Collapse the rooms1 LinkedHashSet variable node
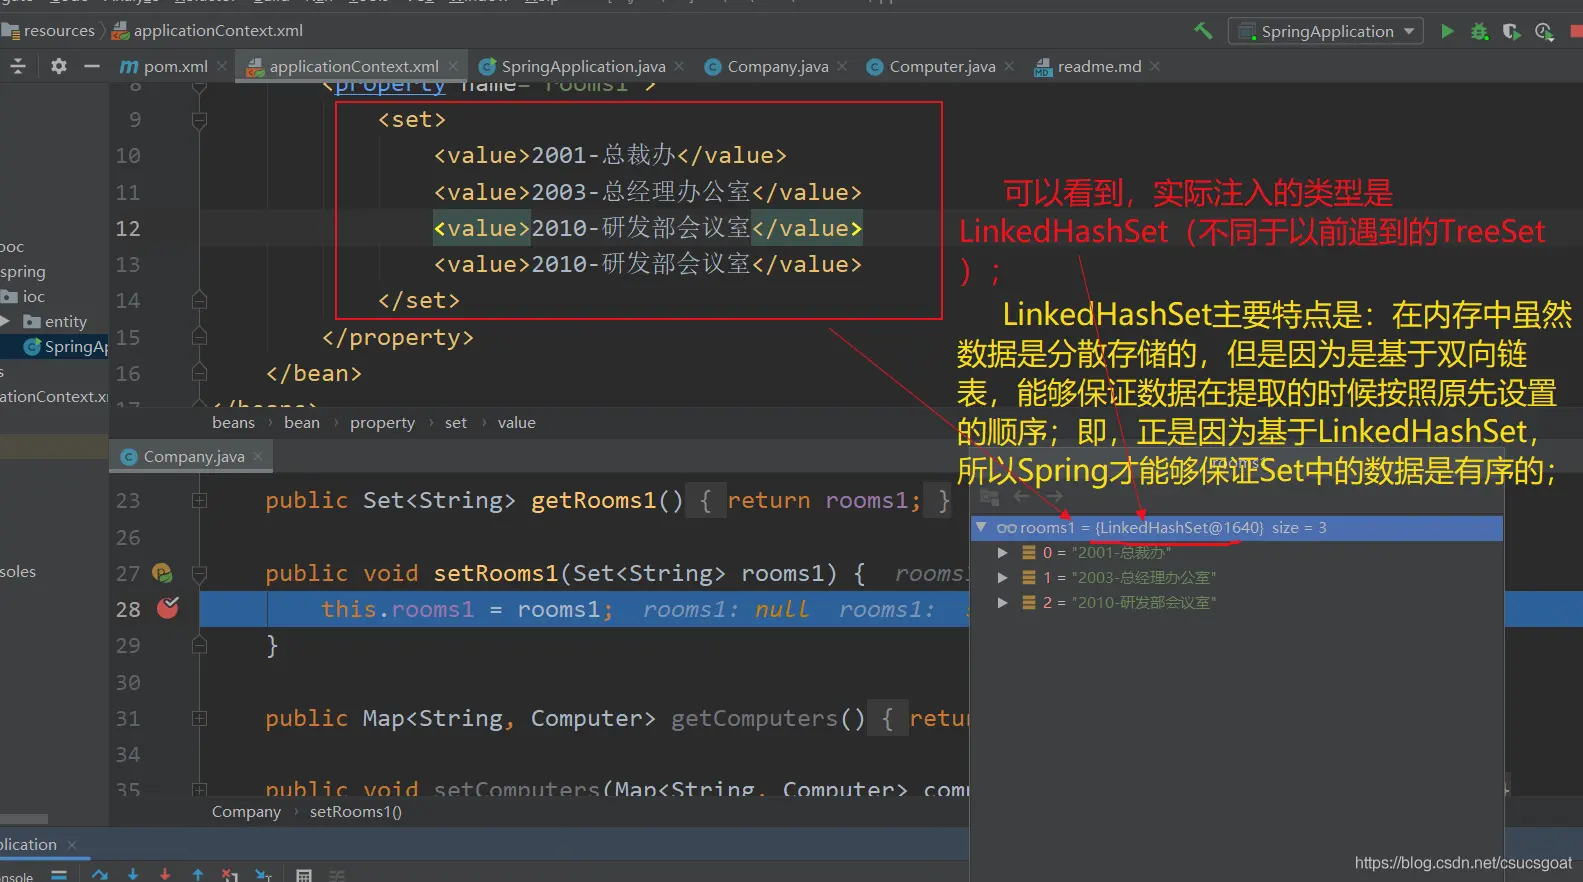The height and width of the screenshot is (882, 1583). pyautogui.click(x=981, y=527)
